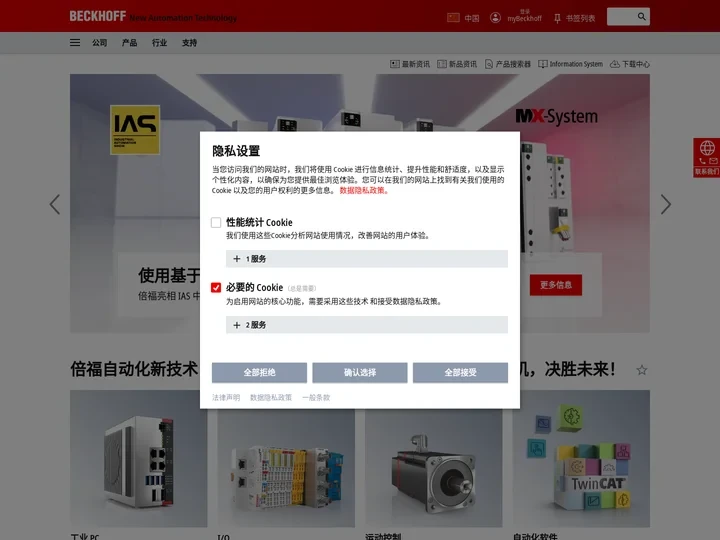Open the 产品搜索器 product finder
The width and height of the screenshot is (720, 540).
pyautogui.click(x=508, y=64)
